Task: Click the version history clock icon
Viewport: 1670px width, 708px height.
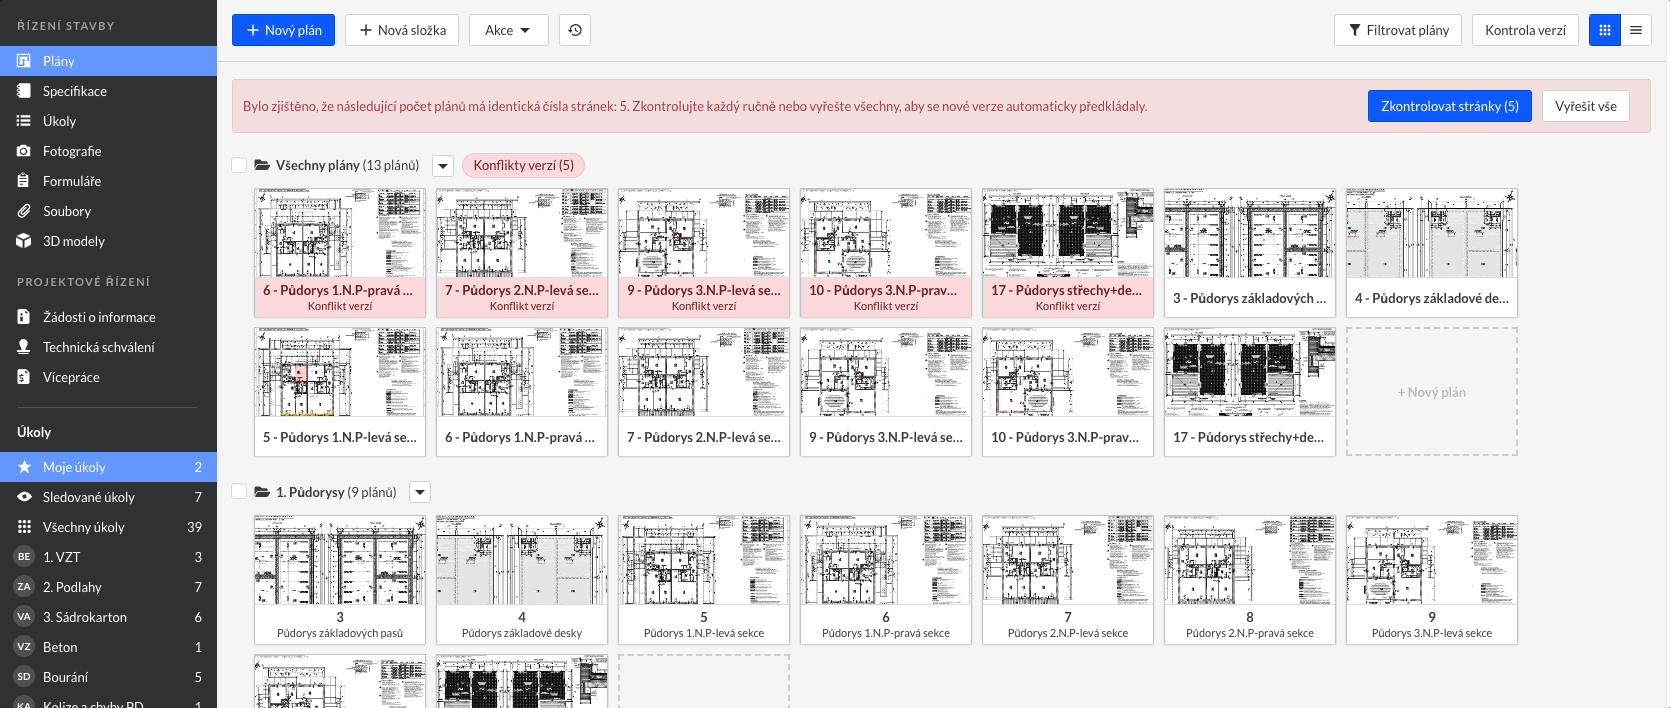Action: pyautogui.click(x=575, y=30)
